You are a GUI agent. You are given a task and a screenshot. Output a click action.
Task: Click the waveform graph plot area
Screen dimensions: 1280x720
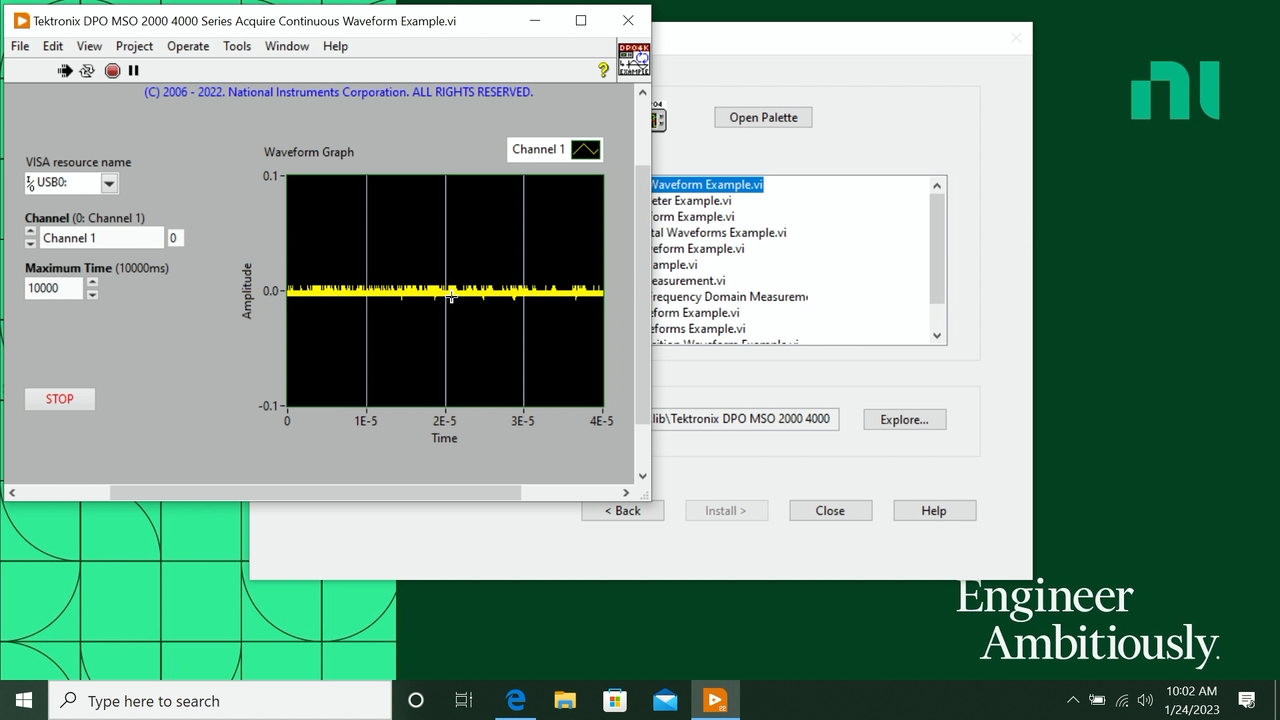point(445,291)
